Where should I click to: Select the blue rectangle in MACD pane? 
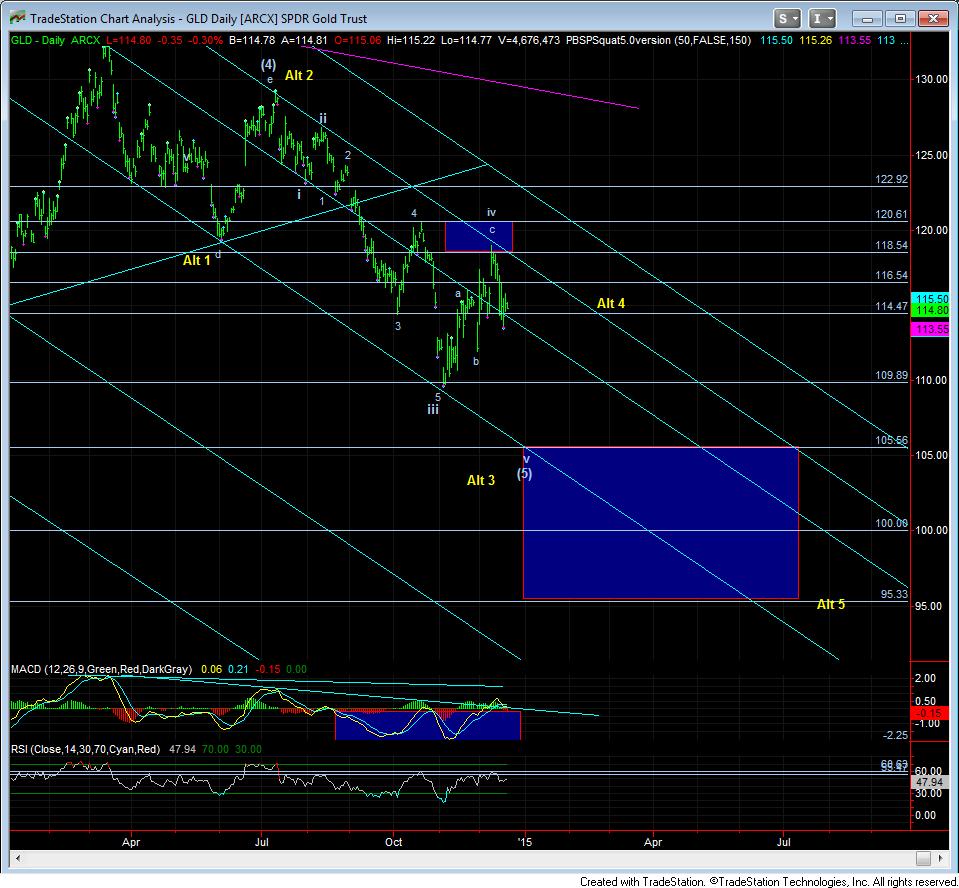[428, 725]
